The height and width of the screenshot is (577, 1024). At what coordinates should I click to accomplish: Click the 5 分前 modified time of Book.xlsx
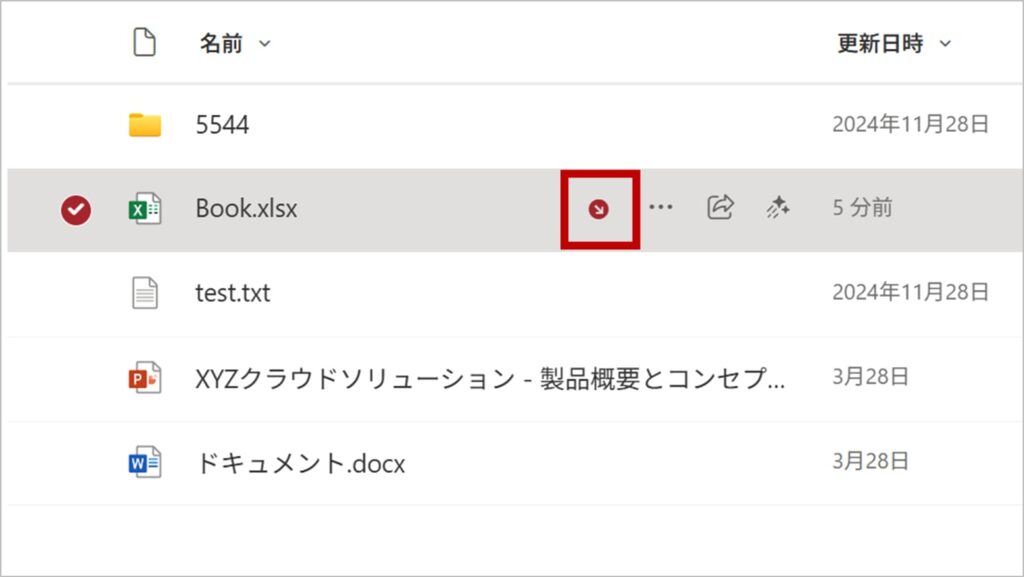[862, 208]
